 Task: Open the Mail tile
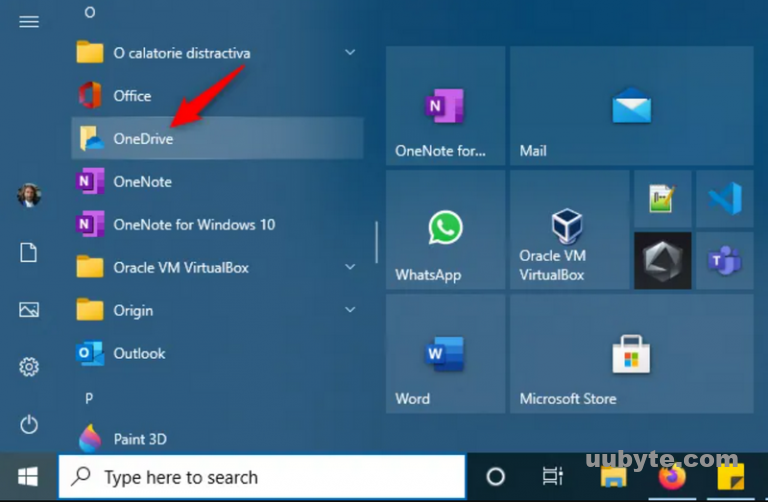pos(631,106)
